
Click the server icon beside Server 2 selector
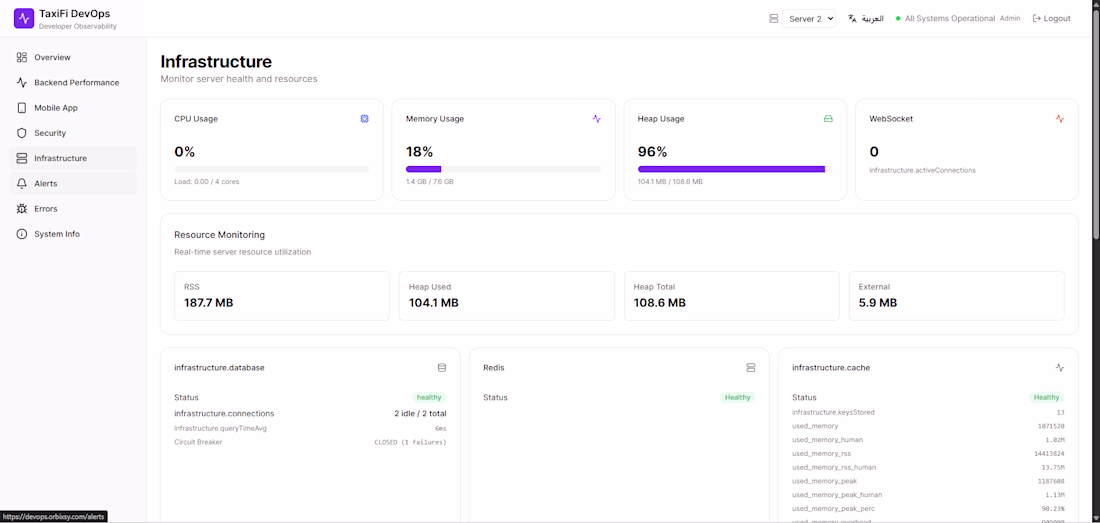pos(774,19)
